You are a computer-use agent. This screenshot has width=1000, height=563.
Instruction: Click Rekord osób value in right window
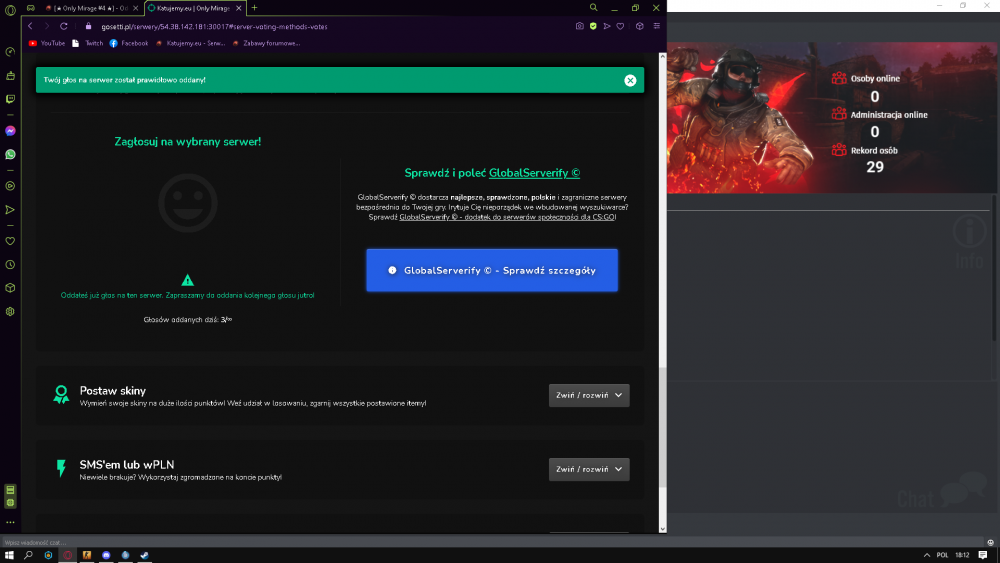(x=875, y=167)
